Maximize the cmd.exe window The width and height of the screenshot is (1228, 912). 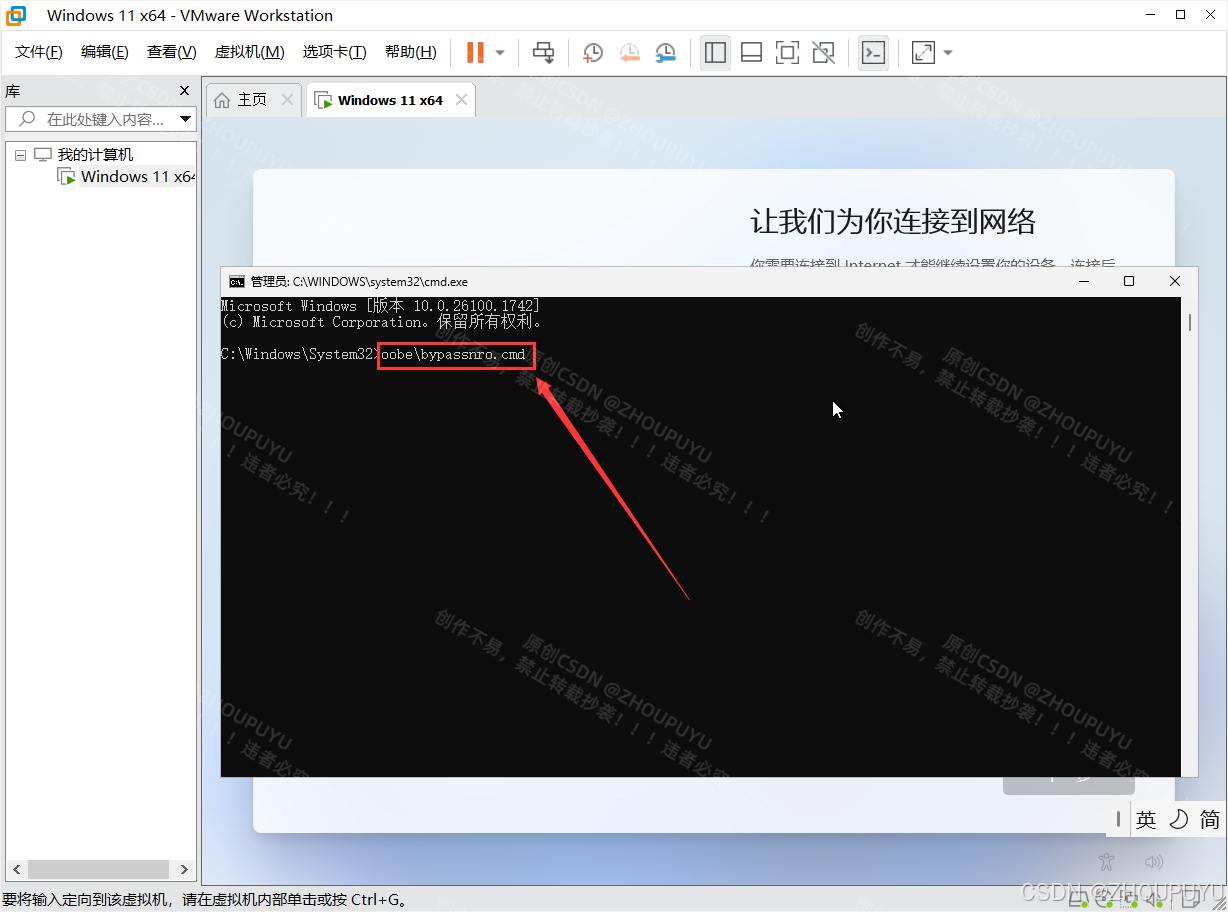click(1129, 282)
